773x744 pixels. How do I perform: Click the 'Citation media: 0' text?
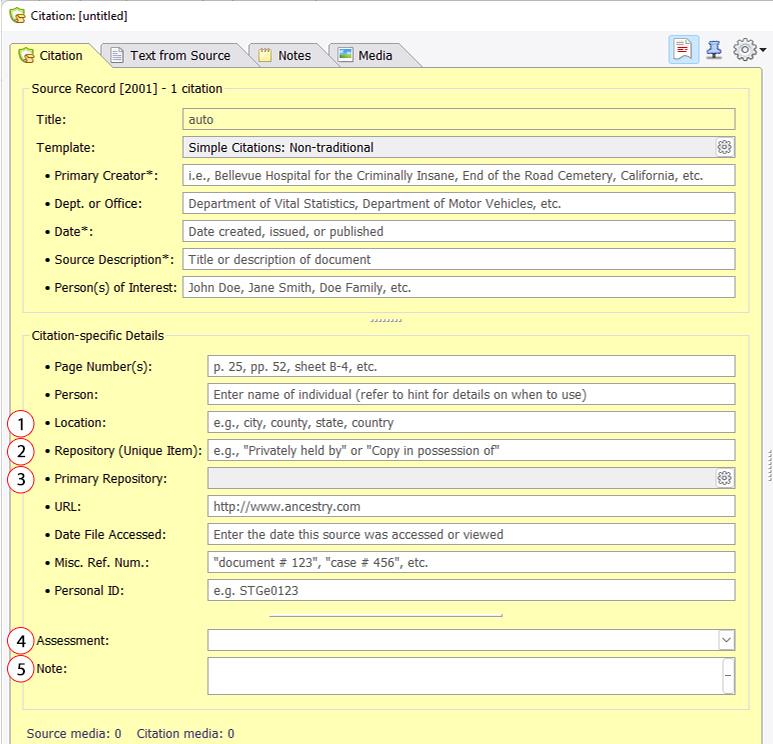pyautogui.click(x=185, y=734)
